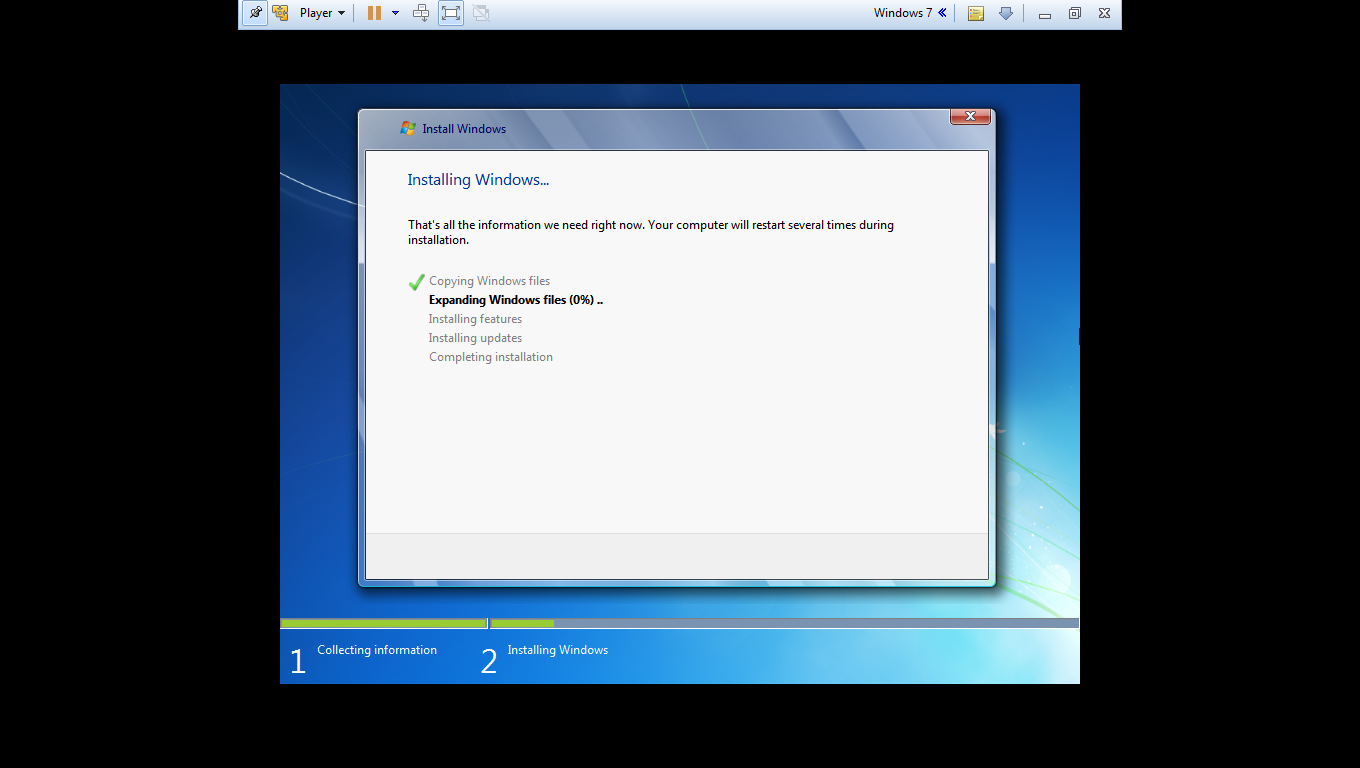Pause the virtual machine

(374, 13)
